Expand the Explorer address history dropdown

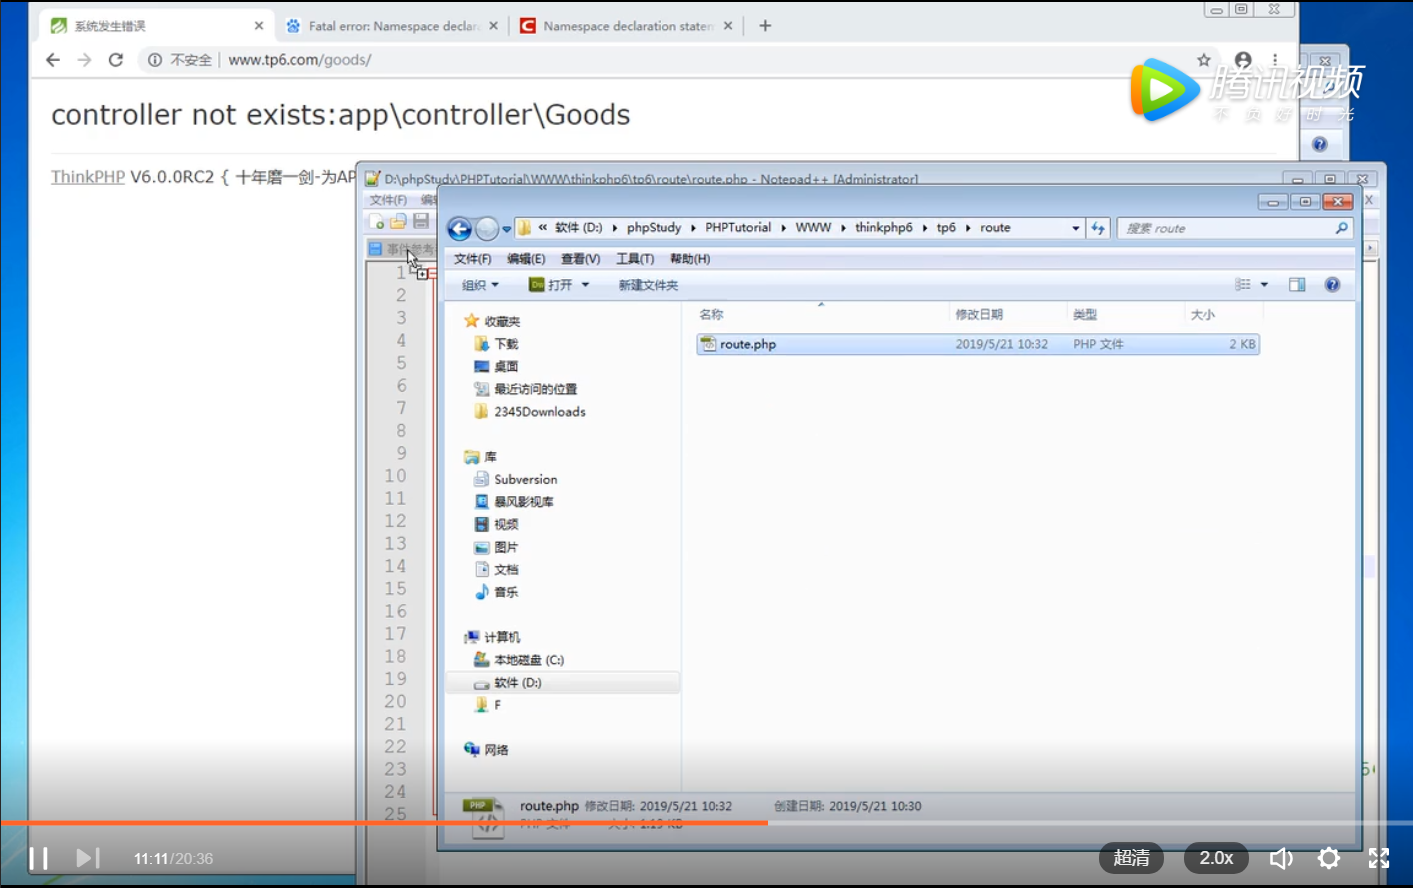1076,228
